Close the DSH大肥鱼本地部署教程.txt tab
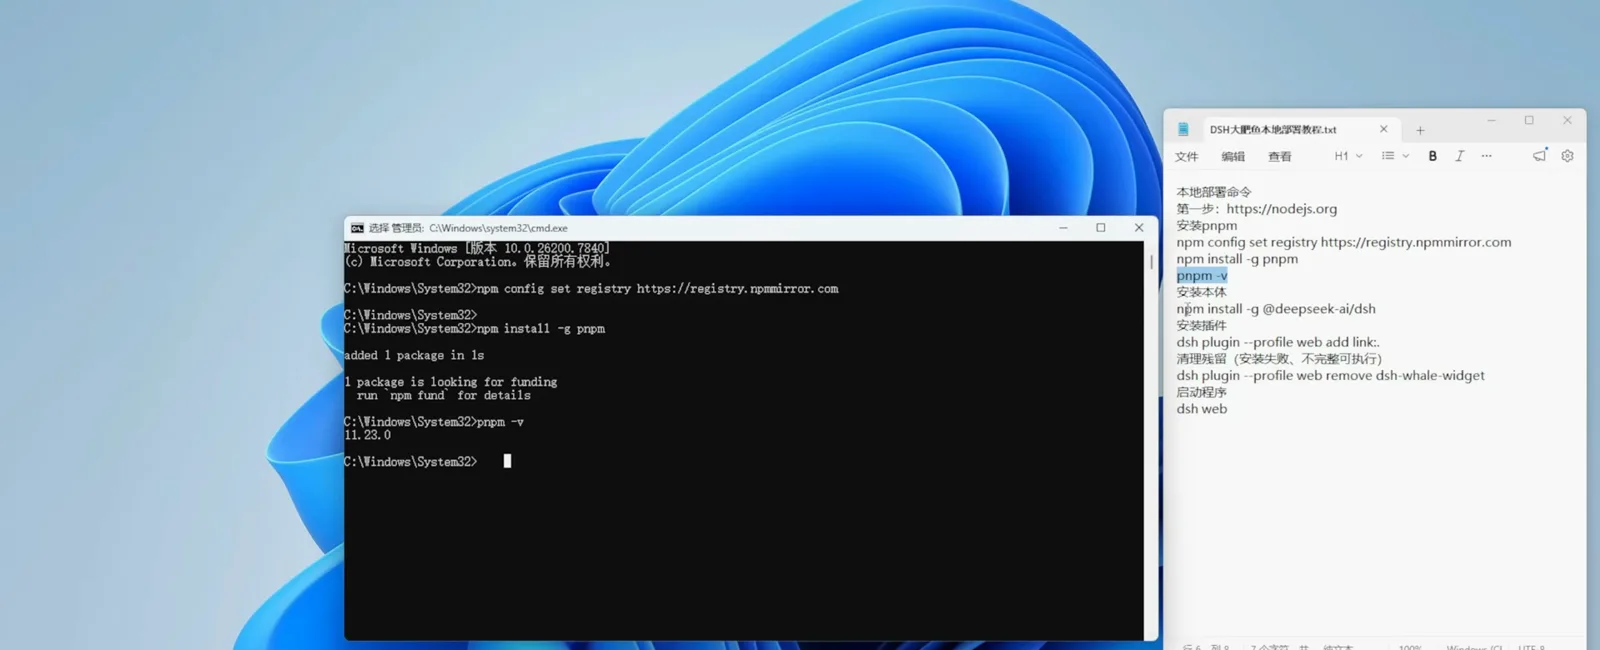Screen dimensions: 1600x650 coord(1383,129)
